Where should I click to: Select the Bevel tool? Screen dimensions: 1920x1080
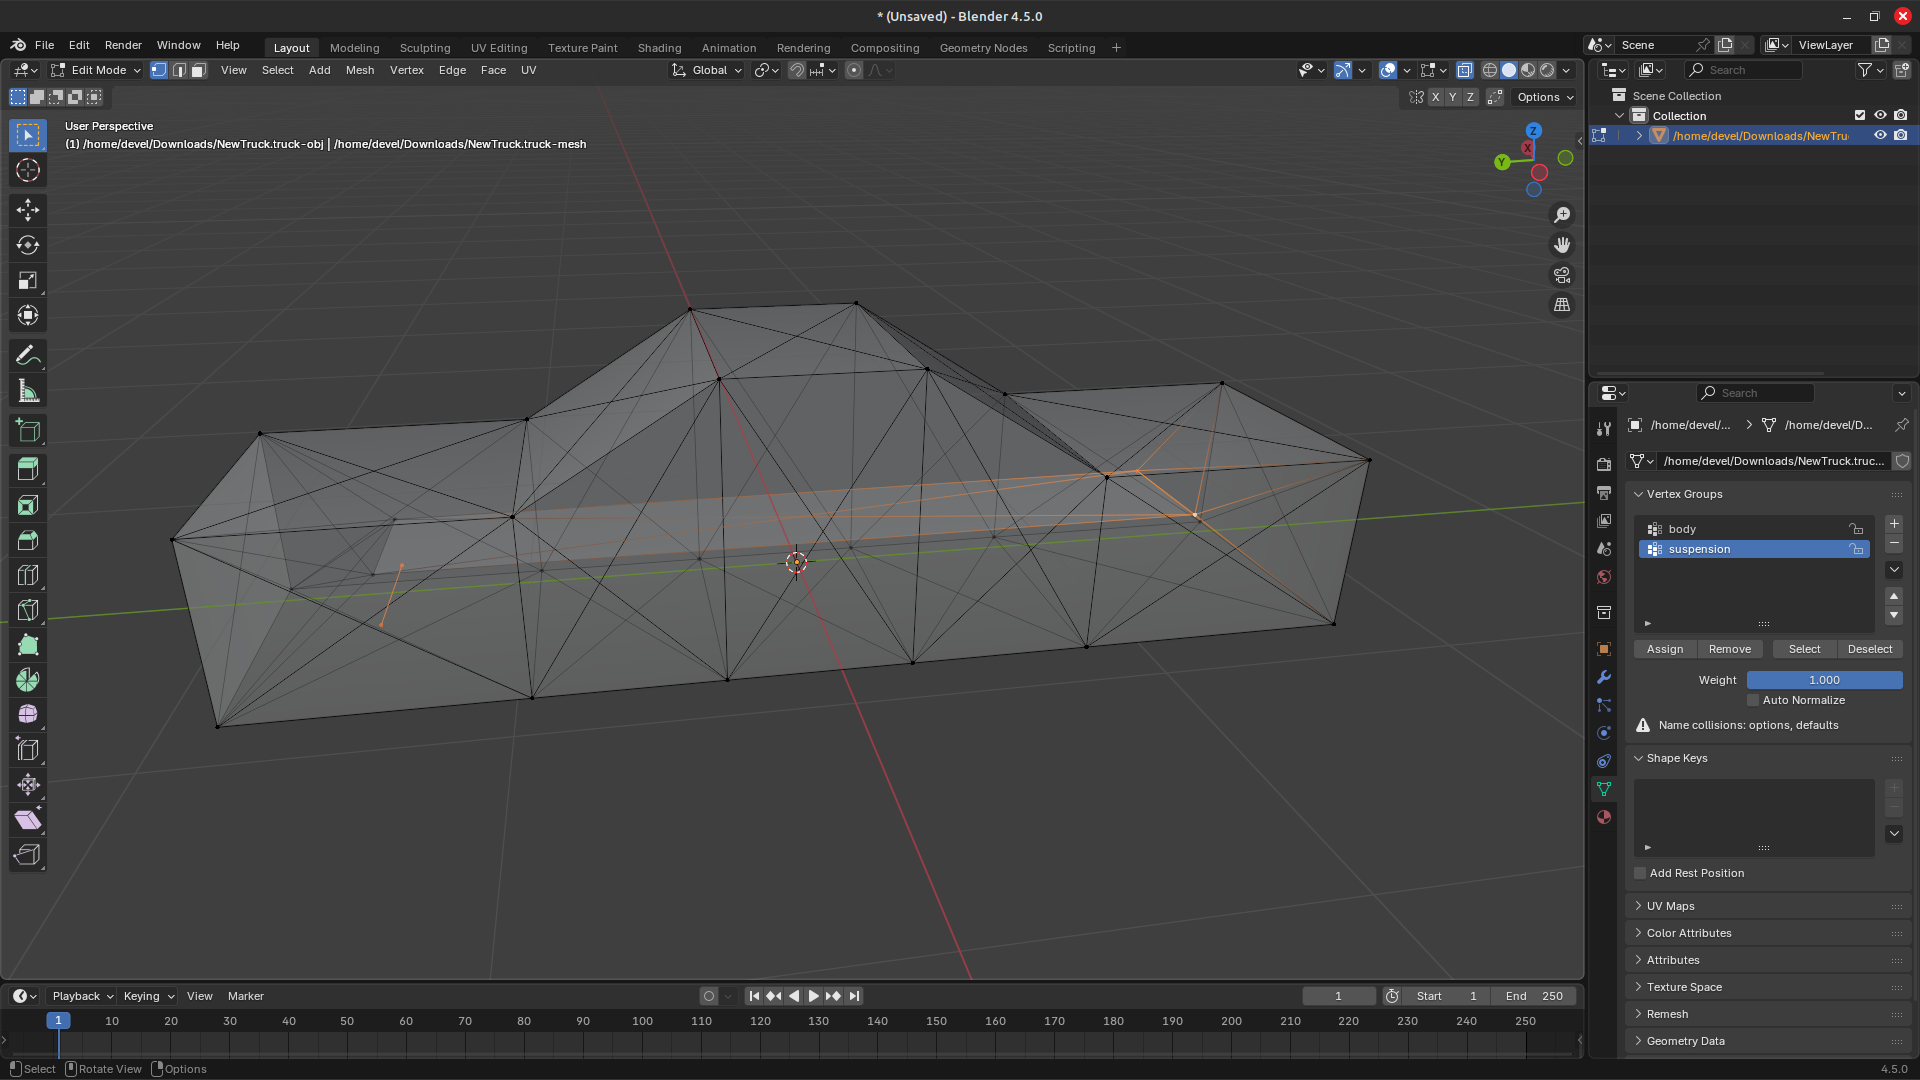tap(28, 540)
